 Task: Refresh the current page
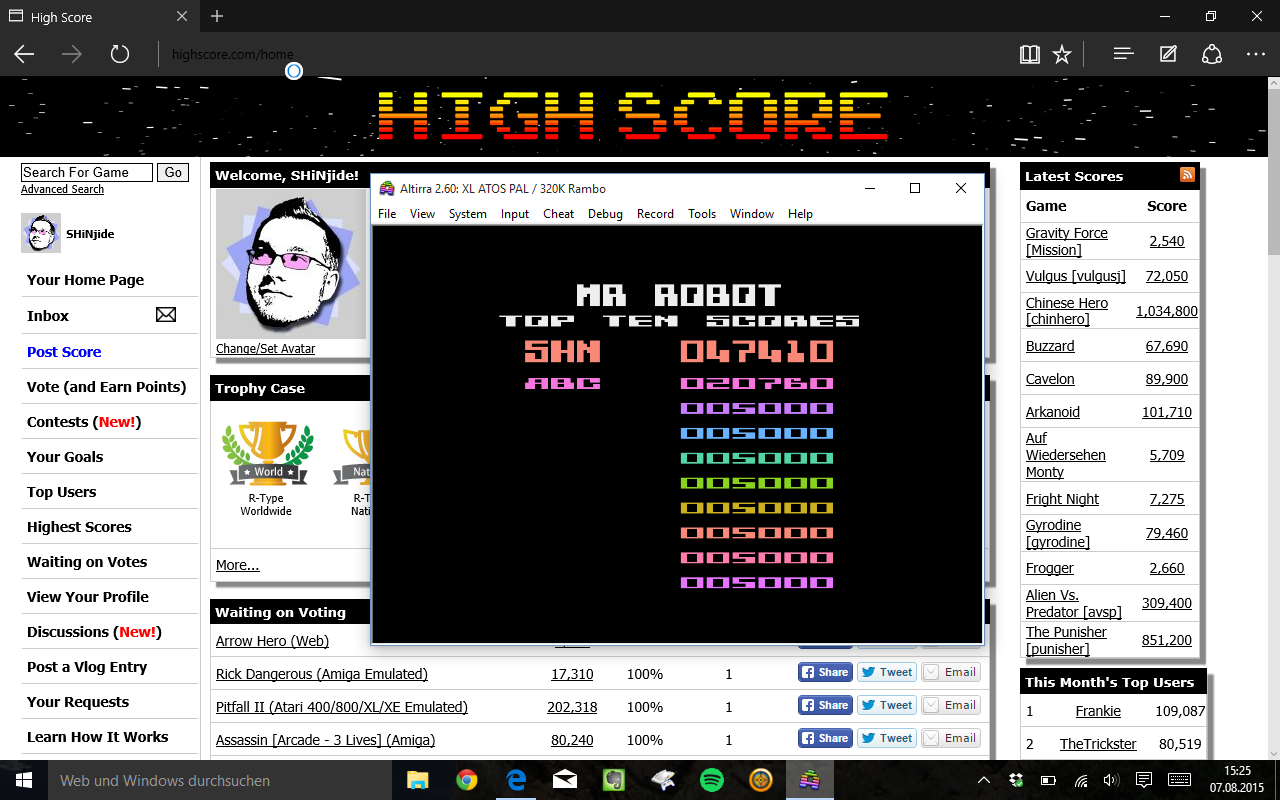click(120, 54)
